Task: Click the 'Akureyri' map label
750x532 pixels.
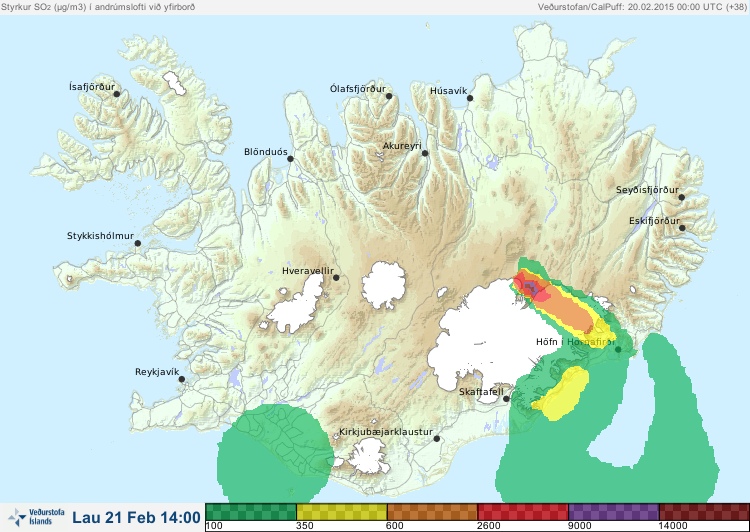Action: tap(402, 146)
